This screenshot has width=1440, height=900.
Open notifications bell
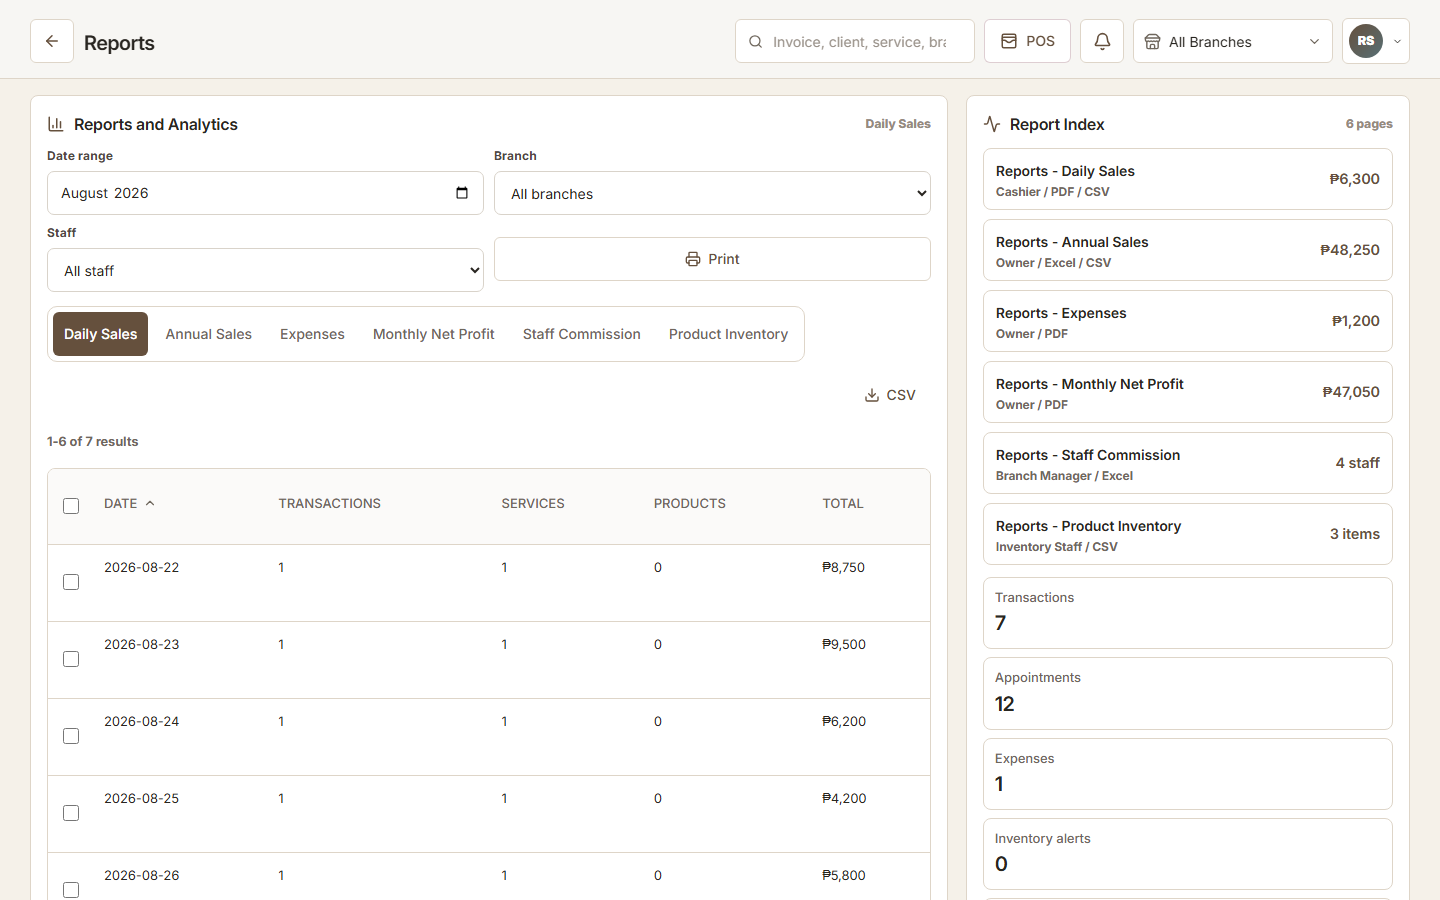point(1102,41)
